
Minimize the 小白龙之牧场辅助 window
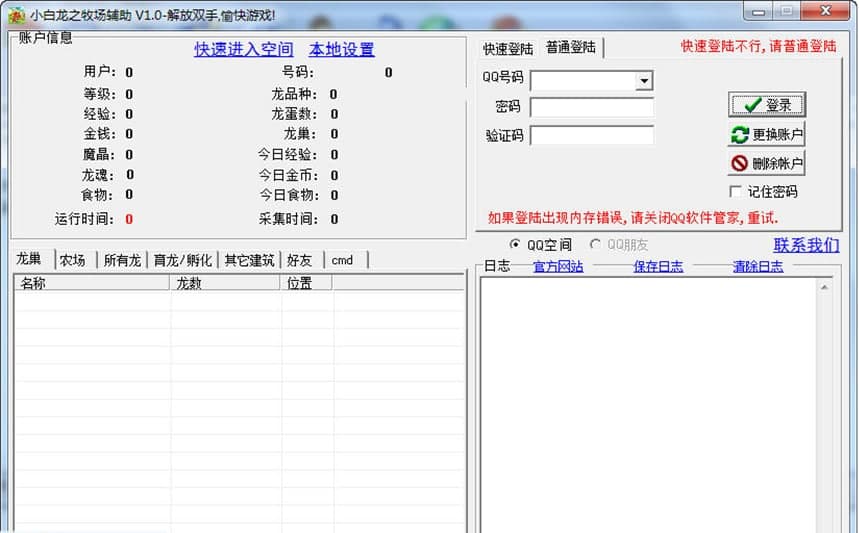(x=758, y=12)
